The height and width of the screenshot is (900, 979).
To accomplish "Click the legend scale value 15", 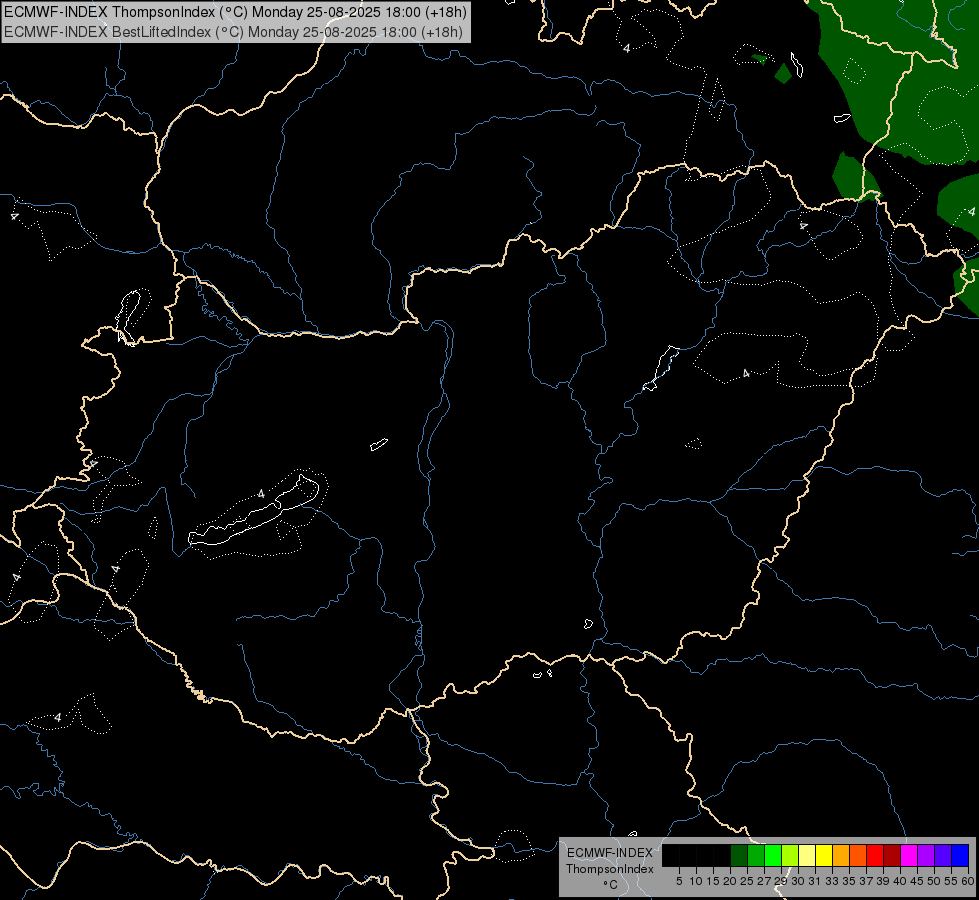I will (713, 881).
